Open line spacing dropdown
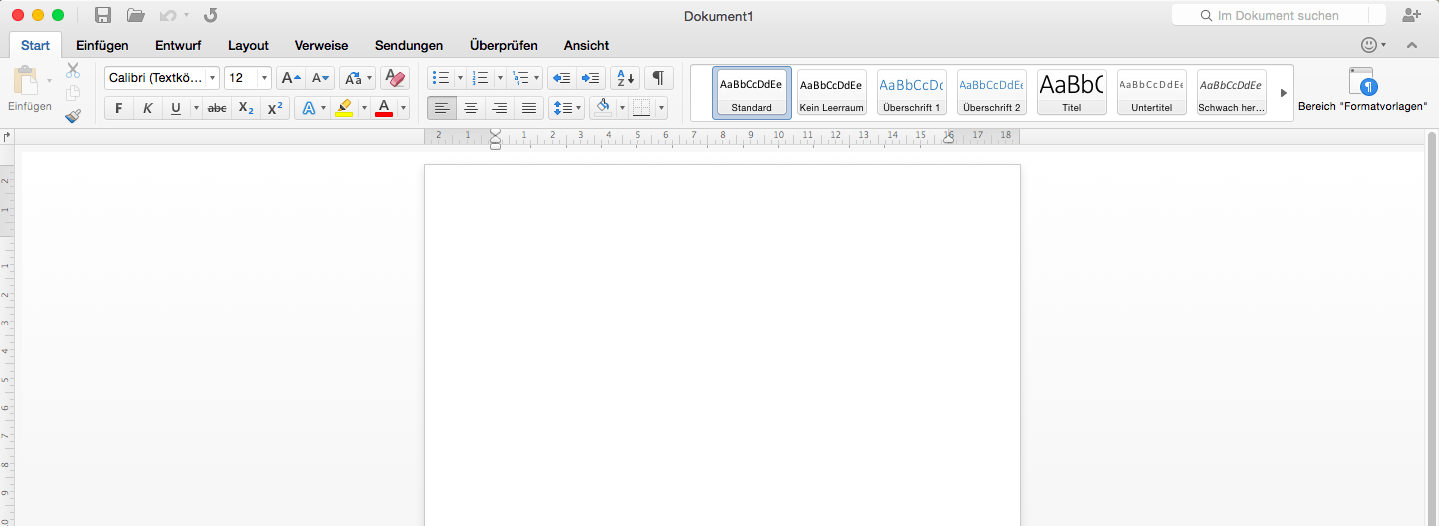Screen dimensions: 1439x526 click(566, 108)
